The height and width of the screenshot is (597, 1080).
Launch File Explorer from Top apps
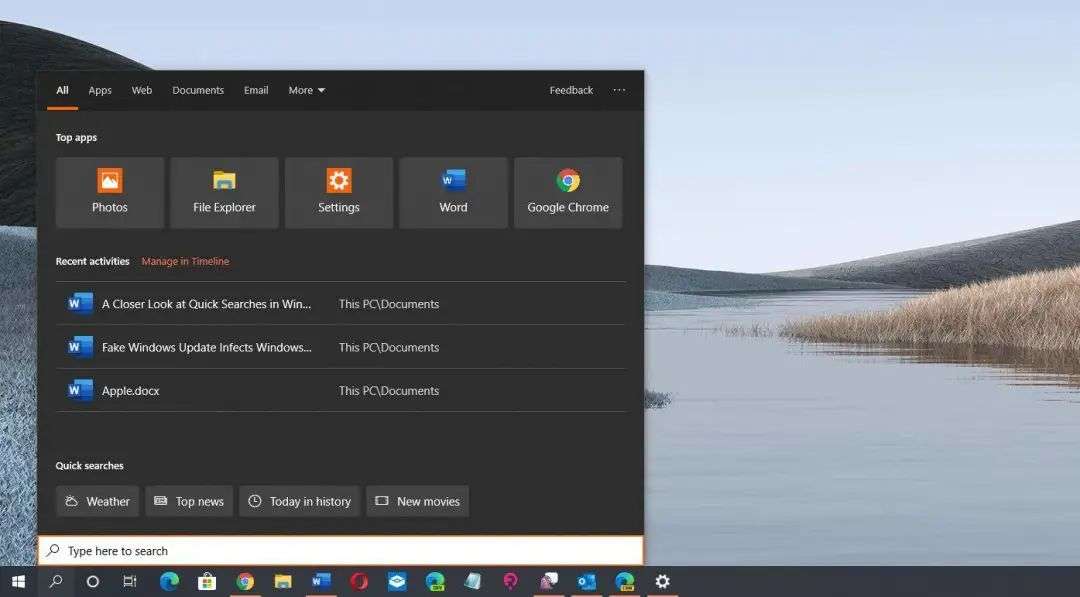click(x=224, y=192)
